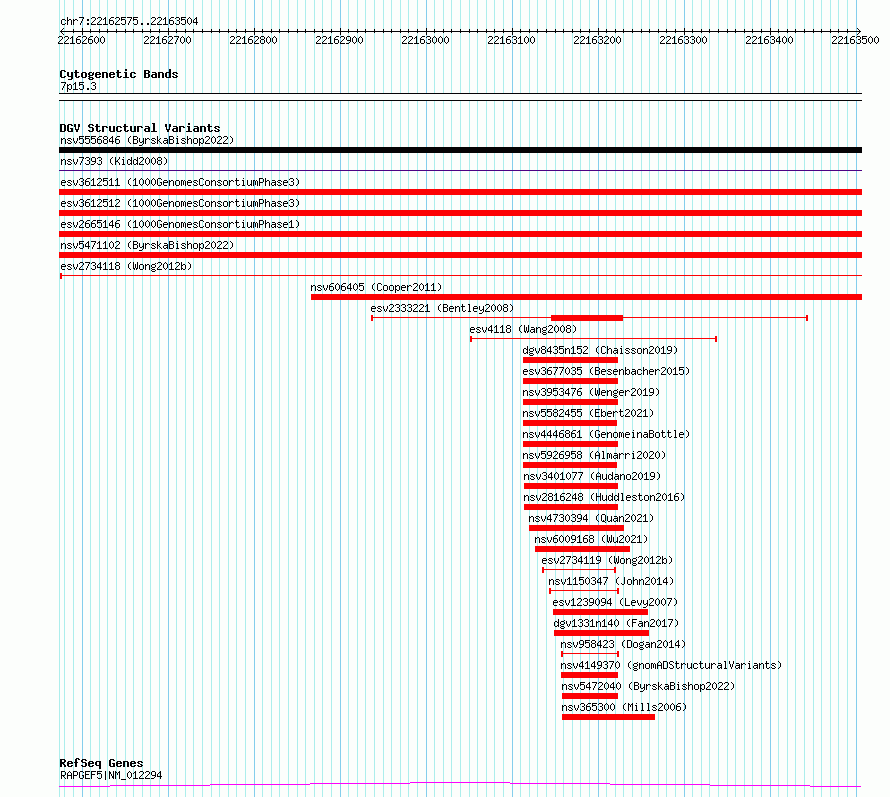Open the RAPGEF5|NM_012294 gene label

(x=111, y=775)
